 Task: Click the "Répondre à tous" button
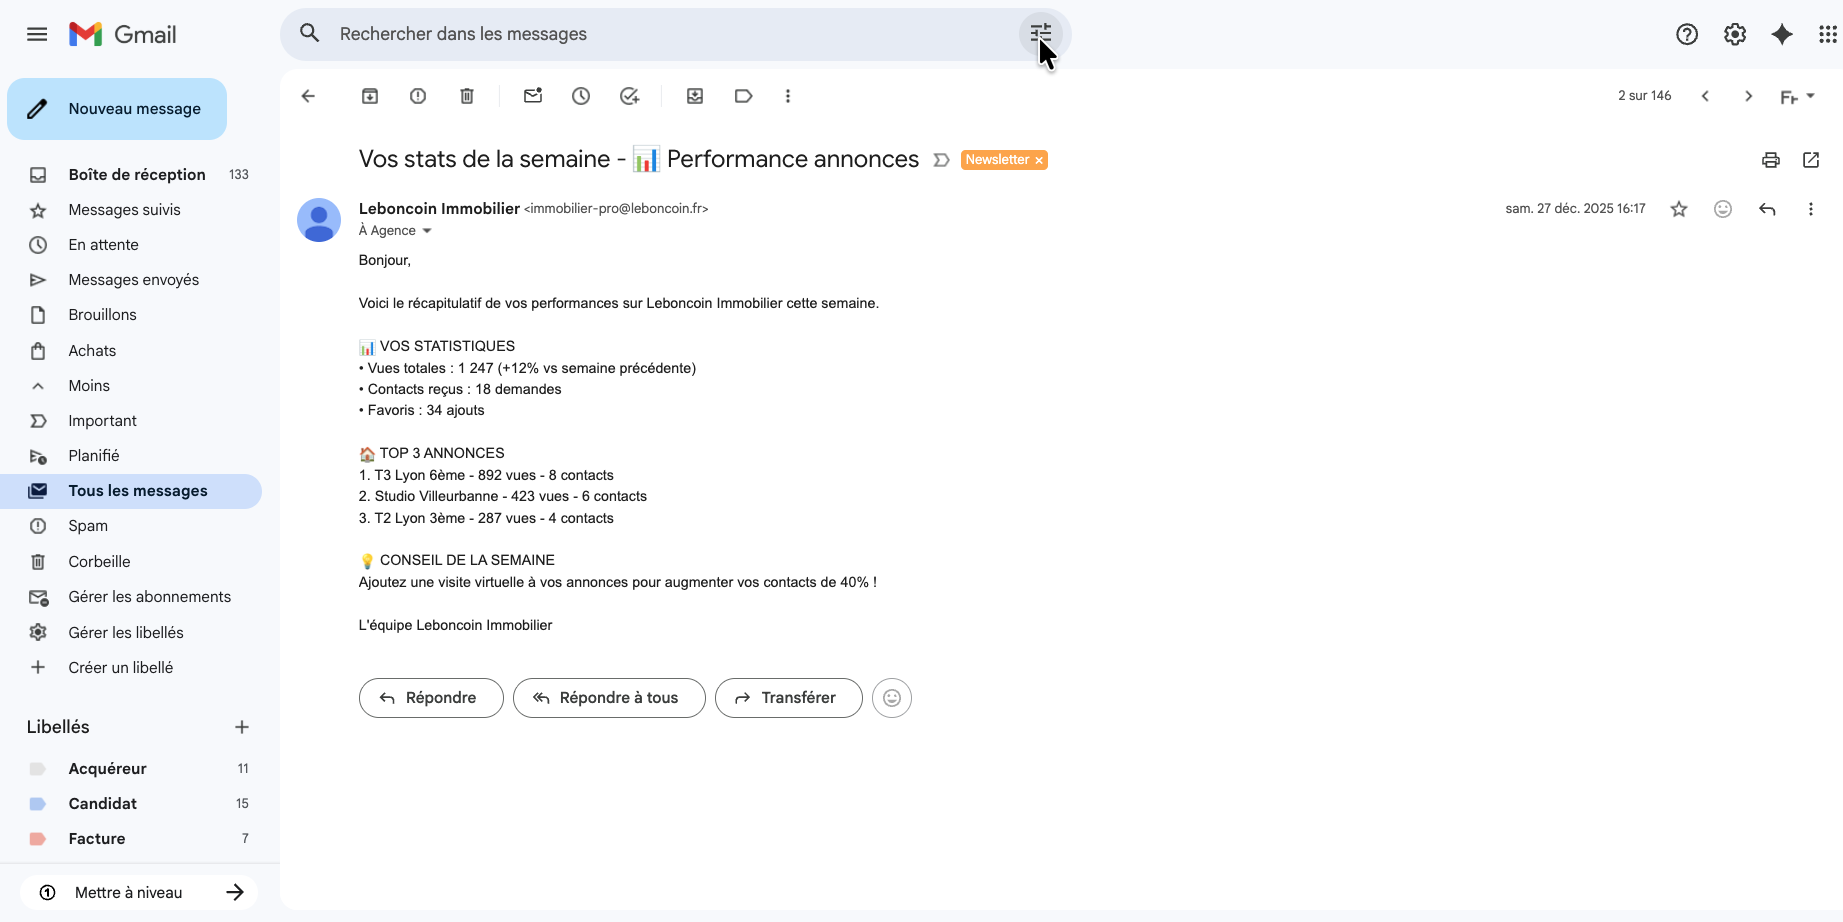(609, 698)
